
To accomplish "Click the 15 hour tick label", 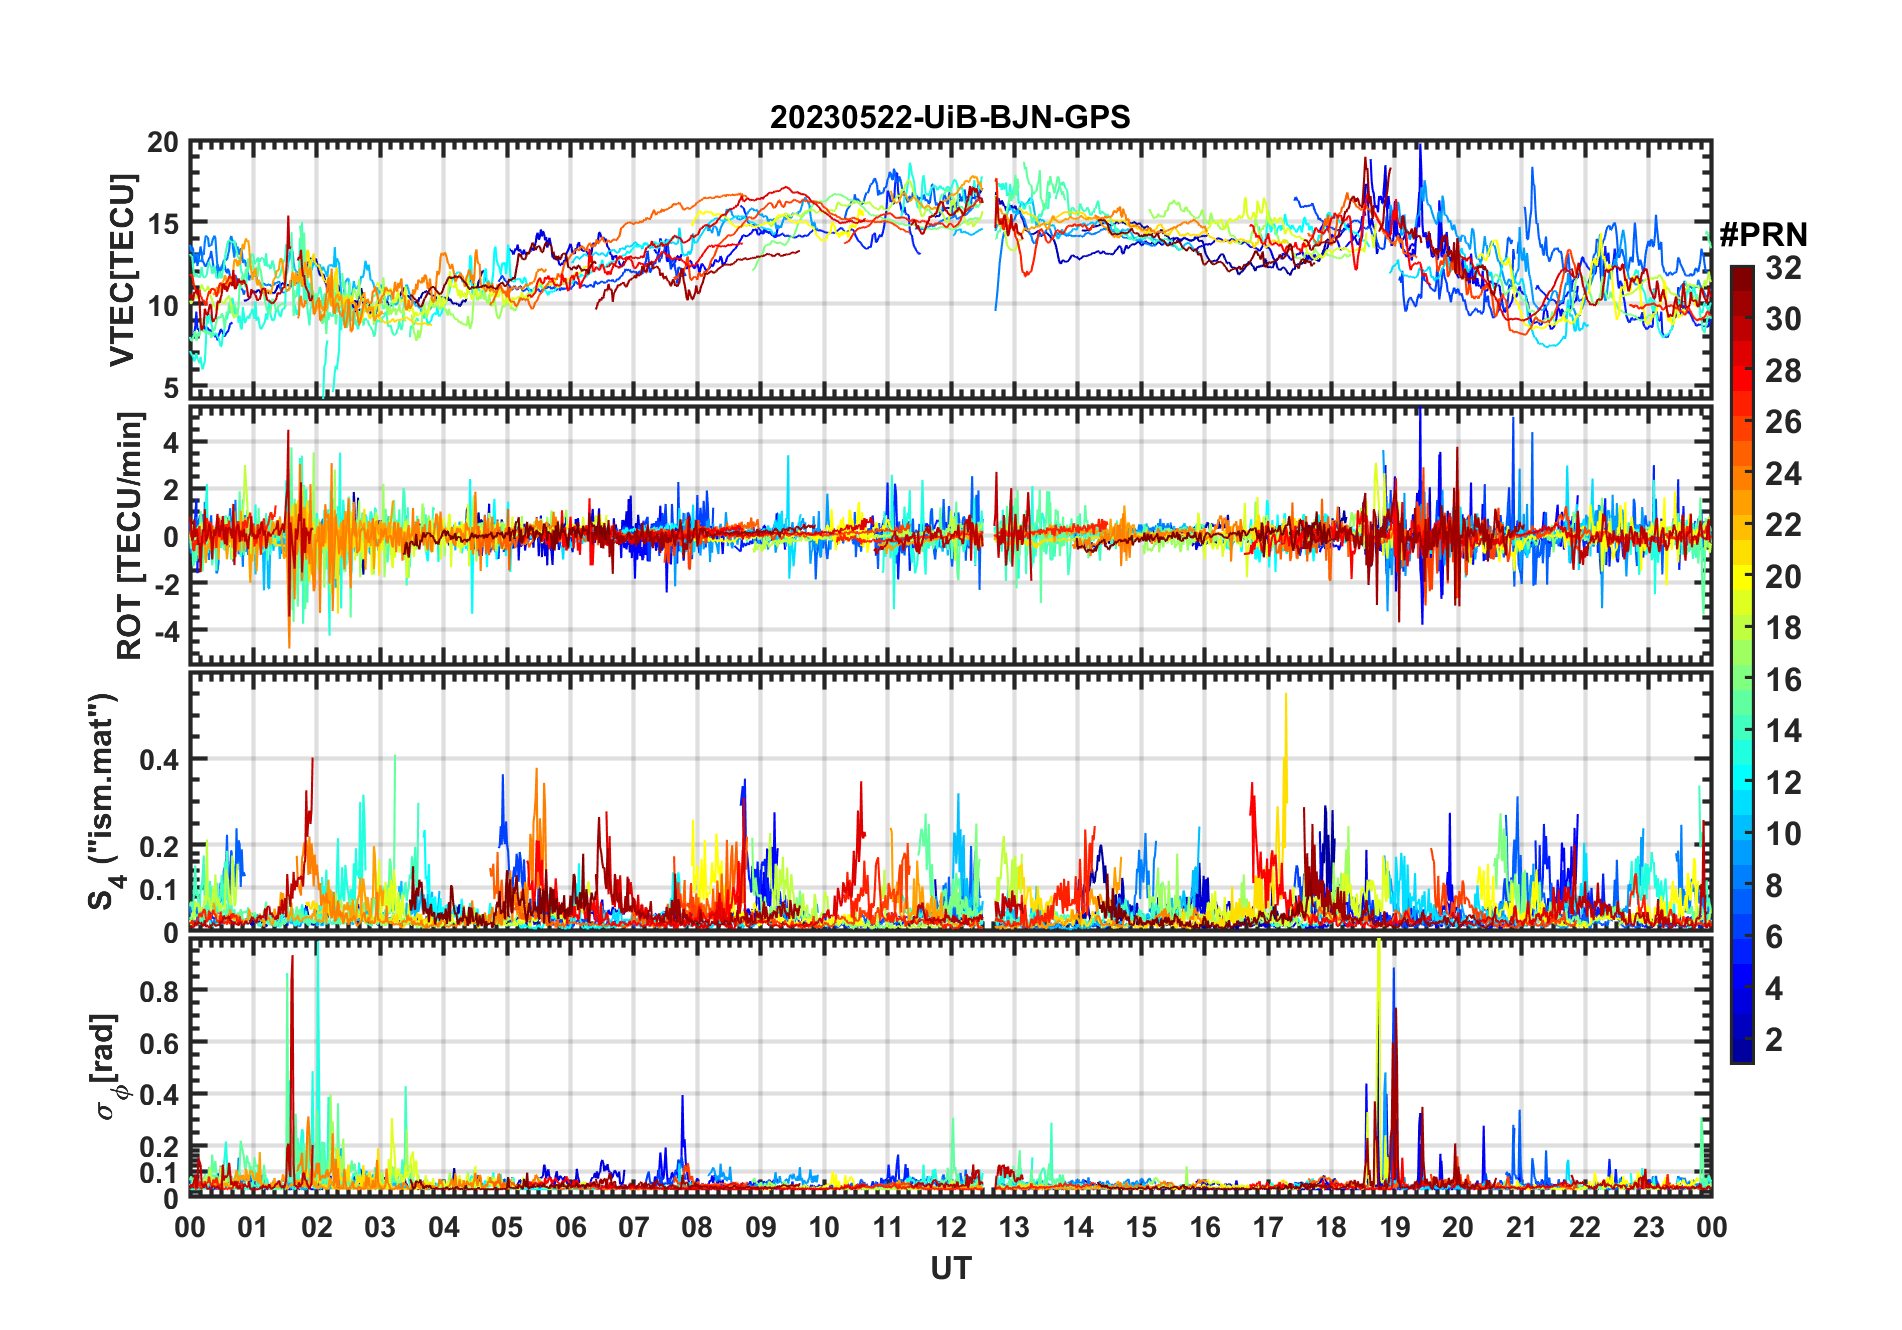I will pyautogui.click(x=1141, y=1227).
